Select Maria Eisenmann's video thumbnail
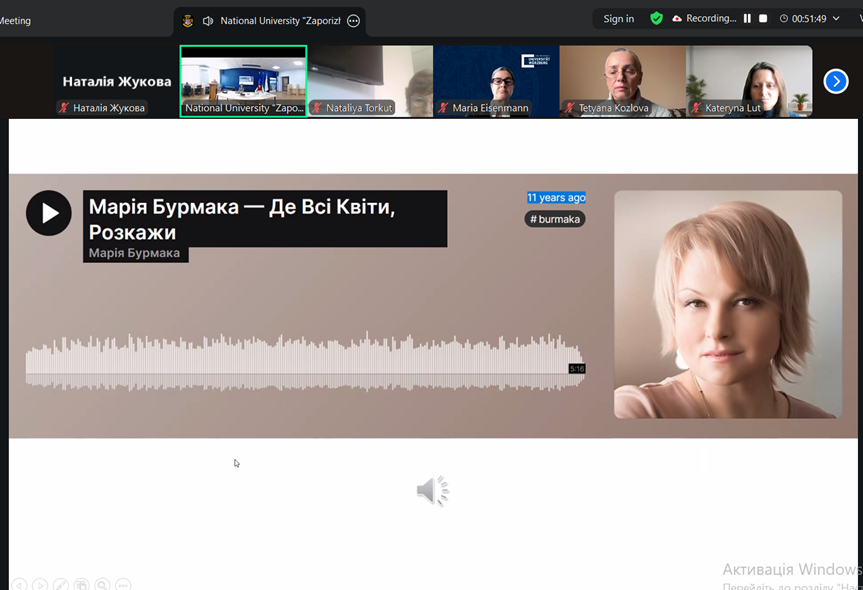Screen dimensions: 863x590 tap(496, 80)
